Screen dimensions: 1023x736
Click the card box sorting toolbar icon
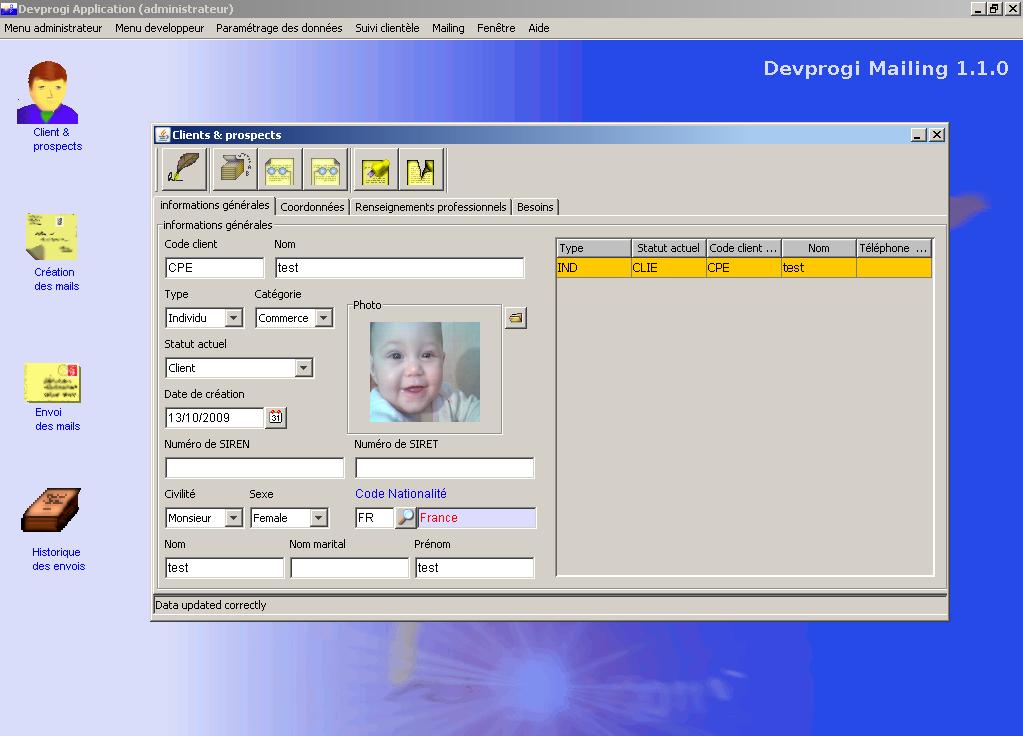[235, 170]
